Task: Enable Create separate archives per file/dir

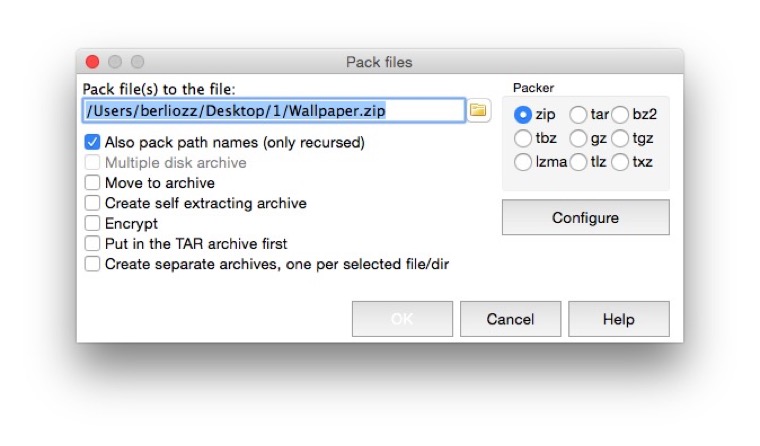Action: point(93,264)
